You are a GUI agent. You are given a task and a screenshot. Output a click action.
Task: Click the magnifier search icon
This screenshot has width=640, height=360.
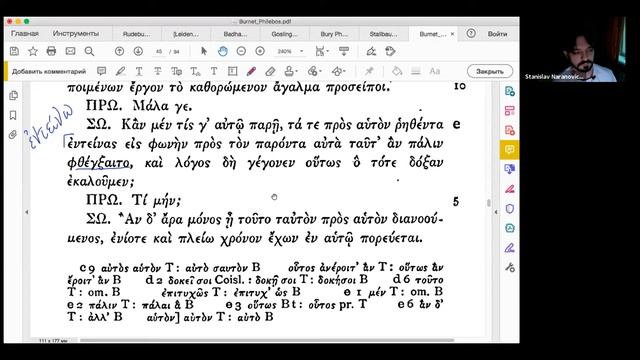pos(89,51)
